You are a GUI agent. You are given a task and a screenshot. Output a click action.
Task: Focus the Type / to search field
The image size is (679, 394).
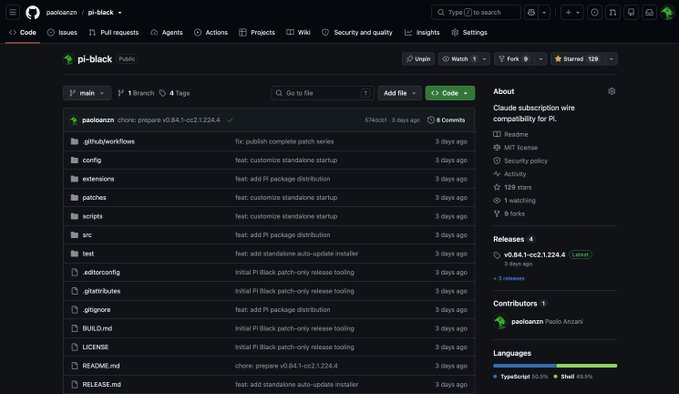coord(475,13)
